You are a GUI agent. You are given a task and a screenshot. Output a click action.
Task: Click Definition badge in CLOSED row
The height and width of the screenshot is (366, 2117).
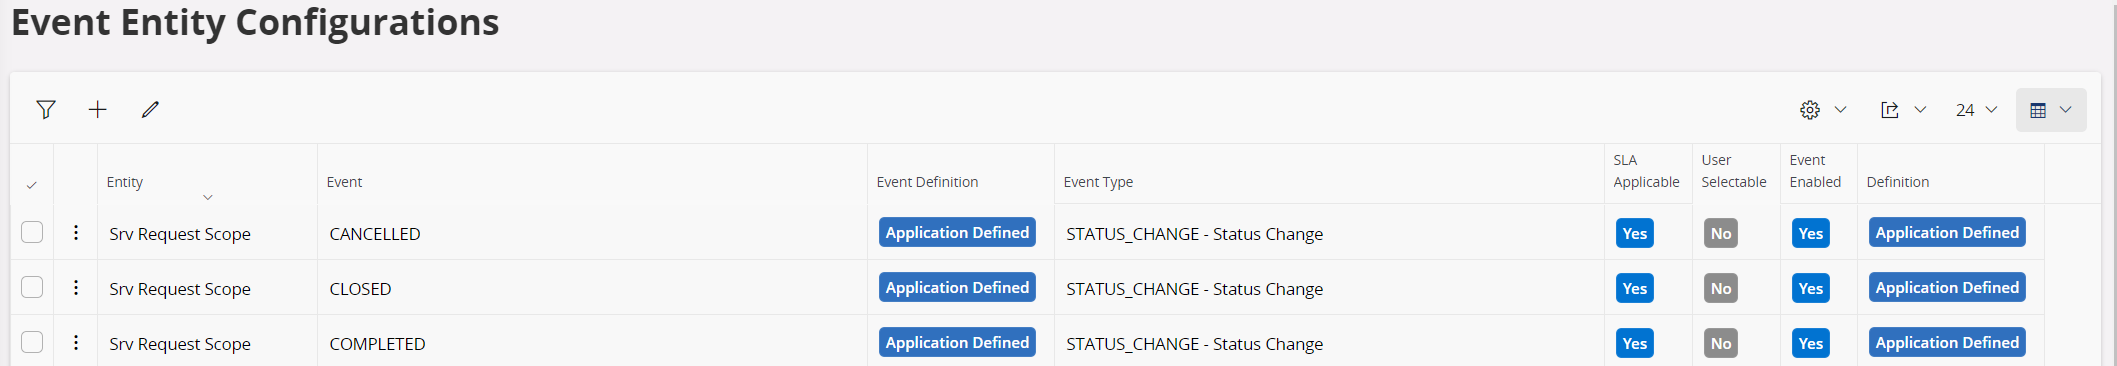(x=1947, y=287)
